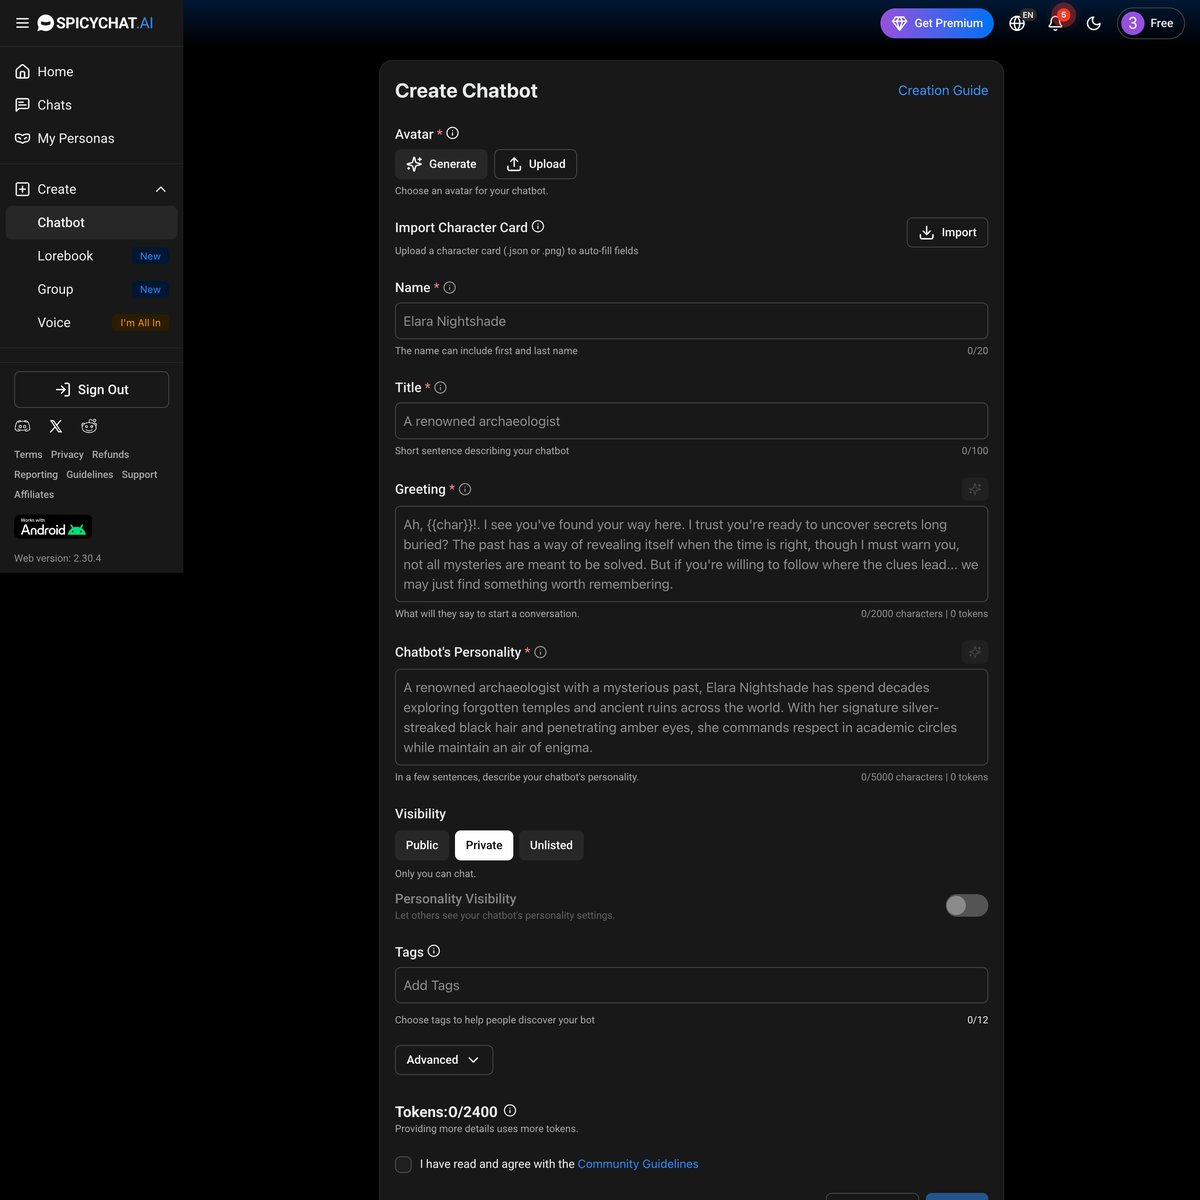Image resolution: width=1200 pixels, height=1200 pixels.
Task: Click the Import Character Card info icon
Action: tap(538, 226)
